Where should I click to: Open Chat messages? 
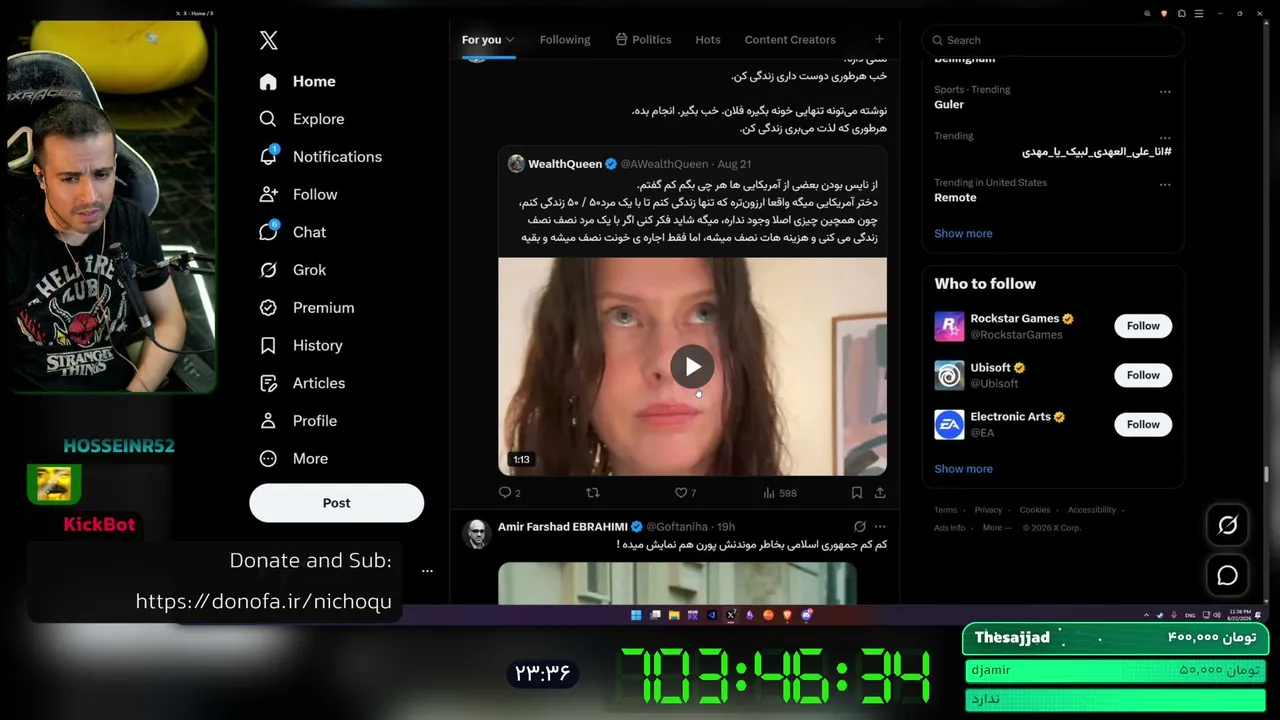pos(293,232)
